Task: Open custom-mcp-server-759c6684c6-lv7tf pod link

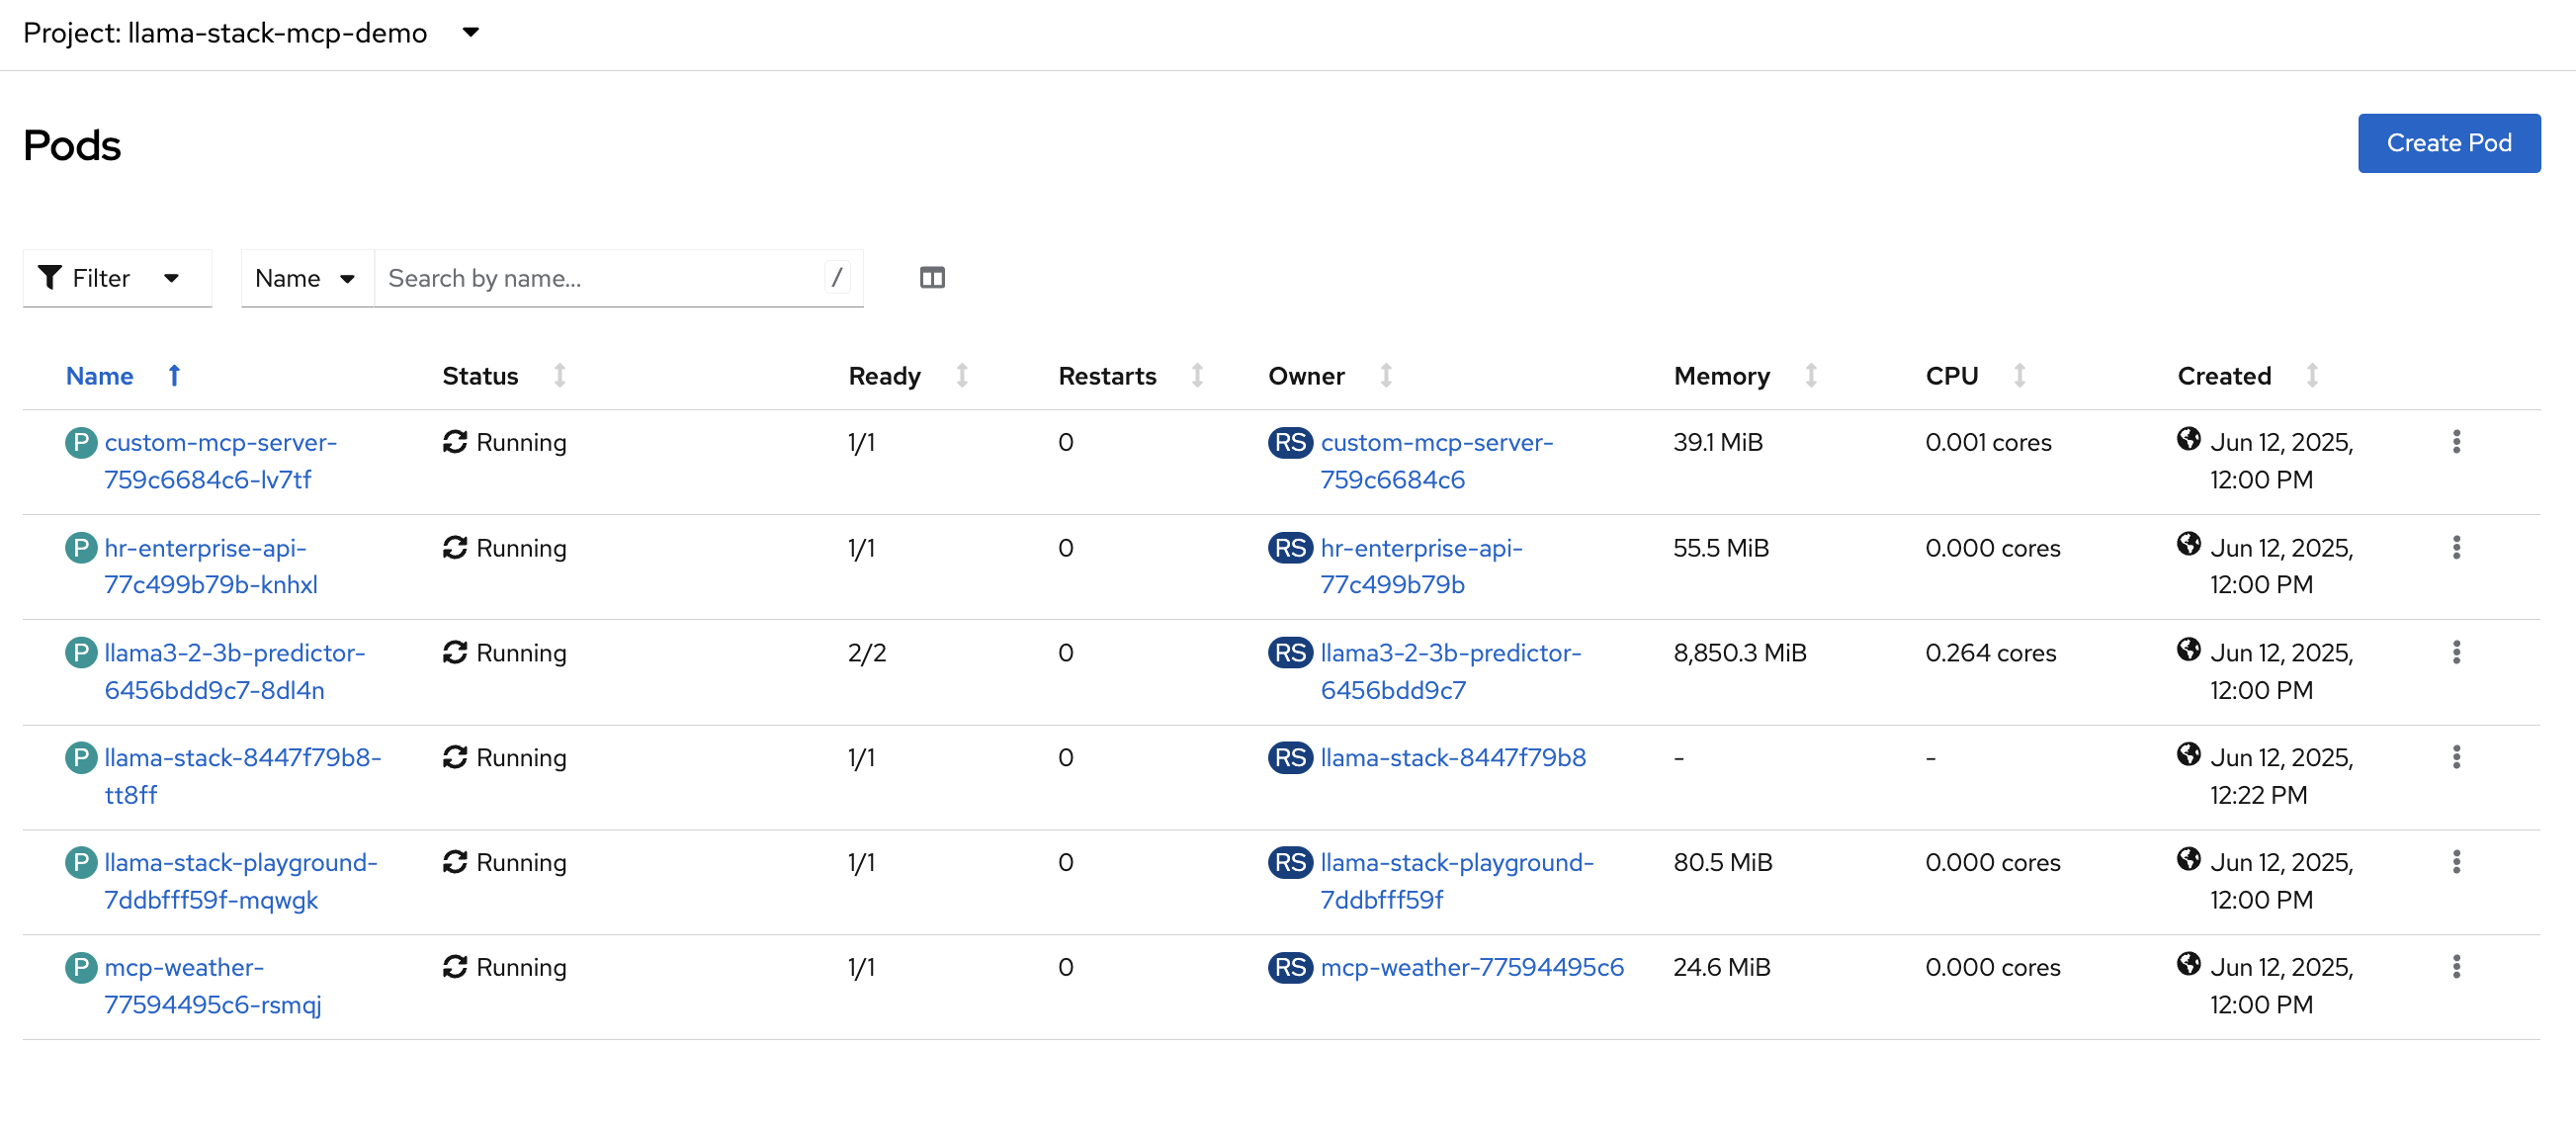Action: tap(221, 461)
